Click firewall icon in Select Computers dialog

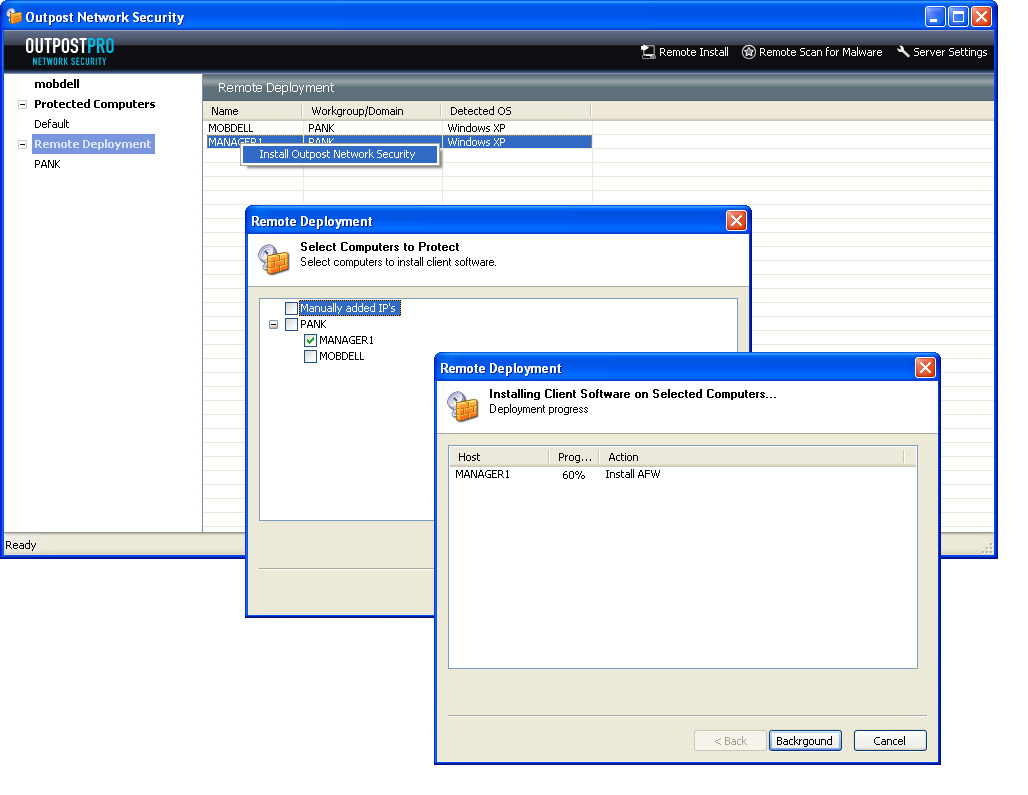(274, 258)
